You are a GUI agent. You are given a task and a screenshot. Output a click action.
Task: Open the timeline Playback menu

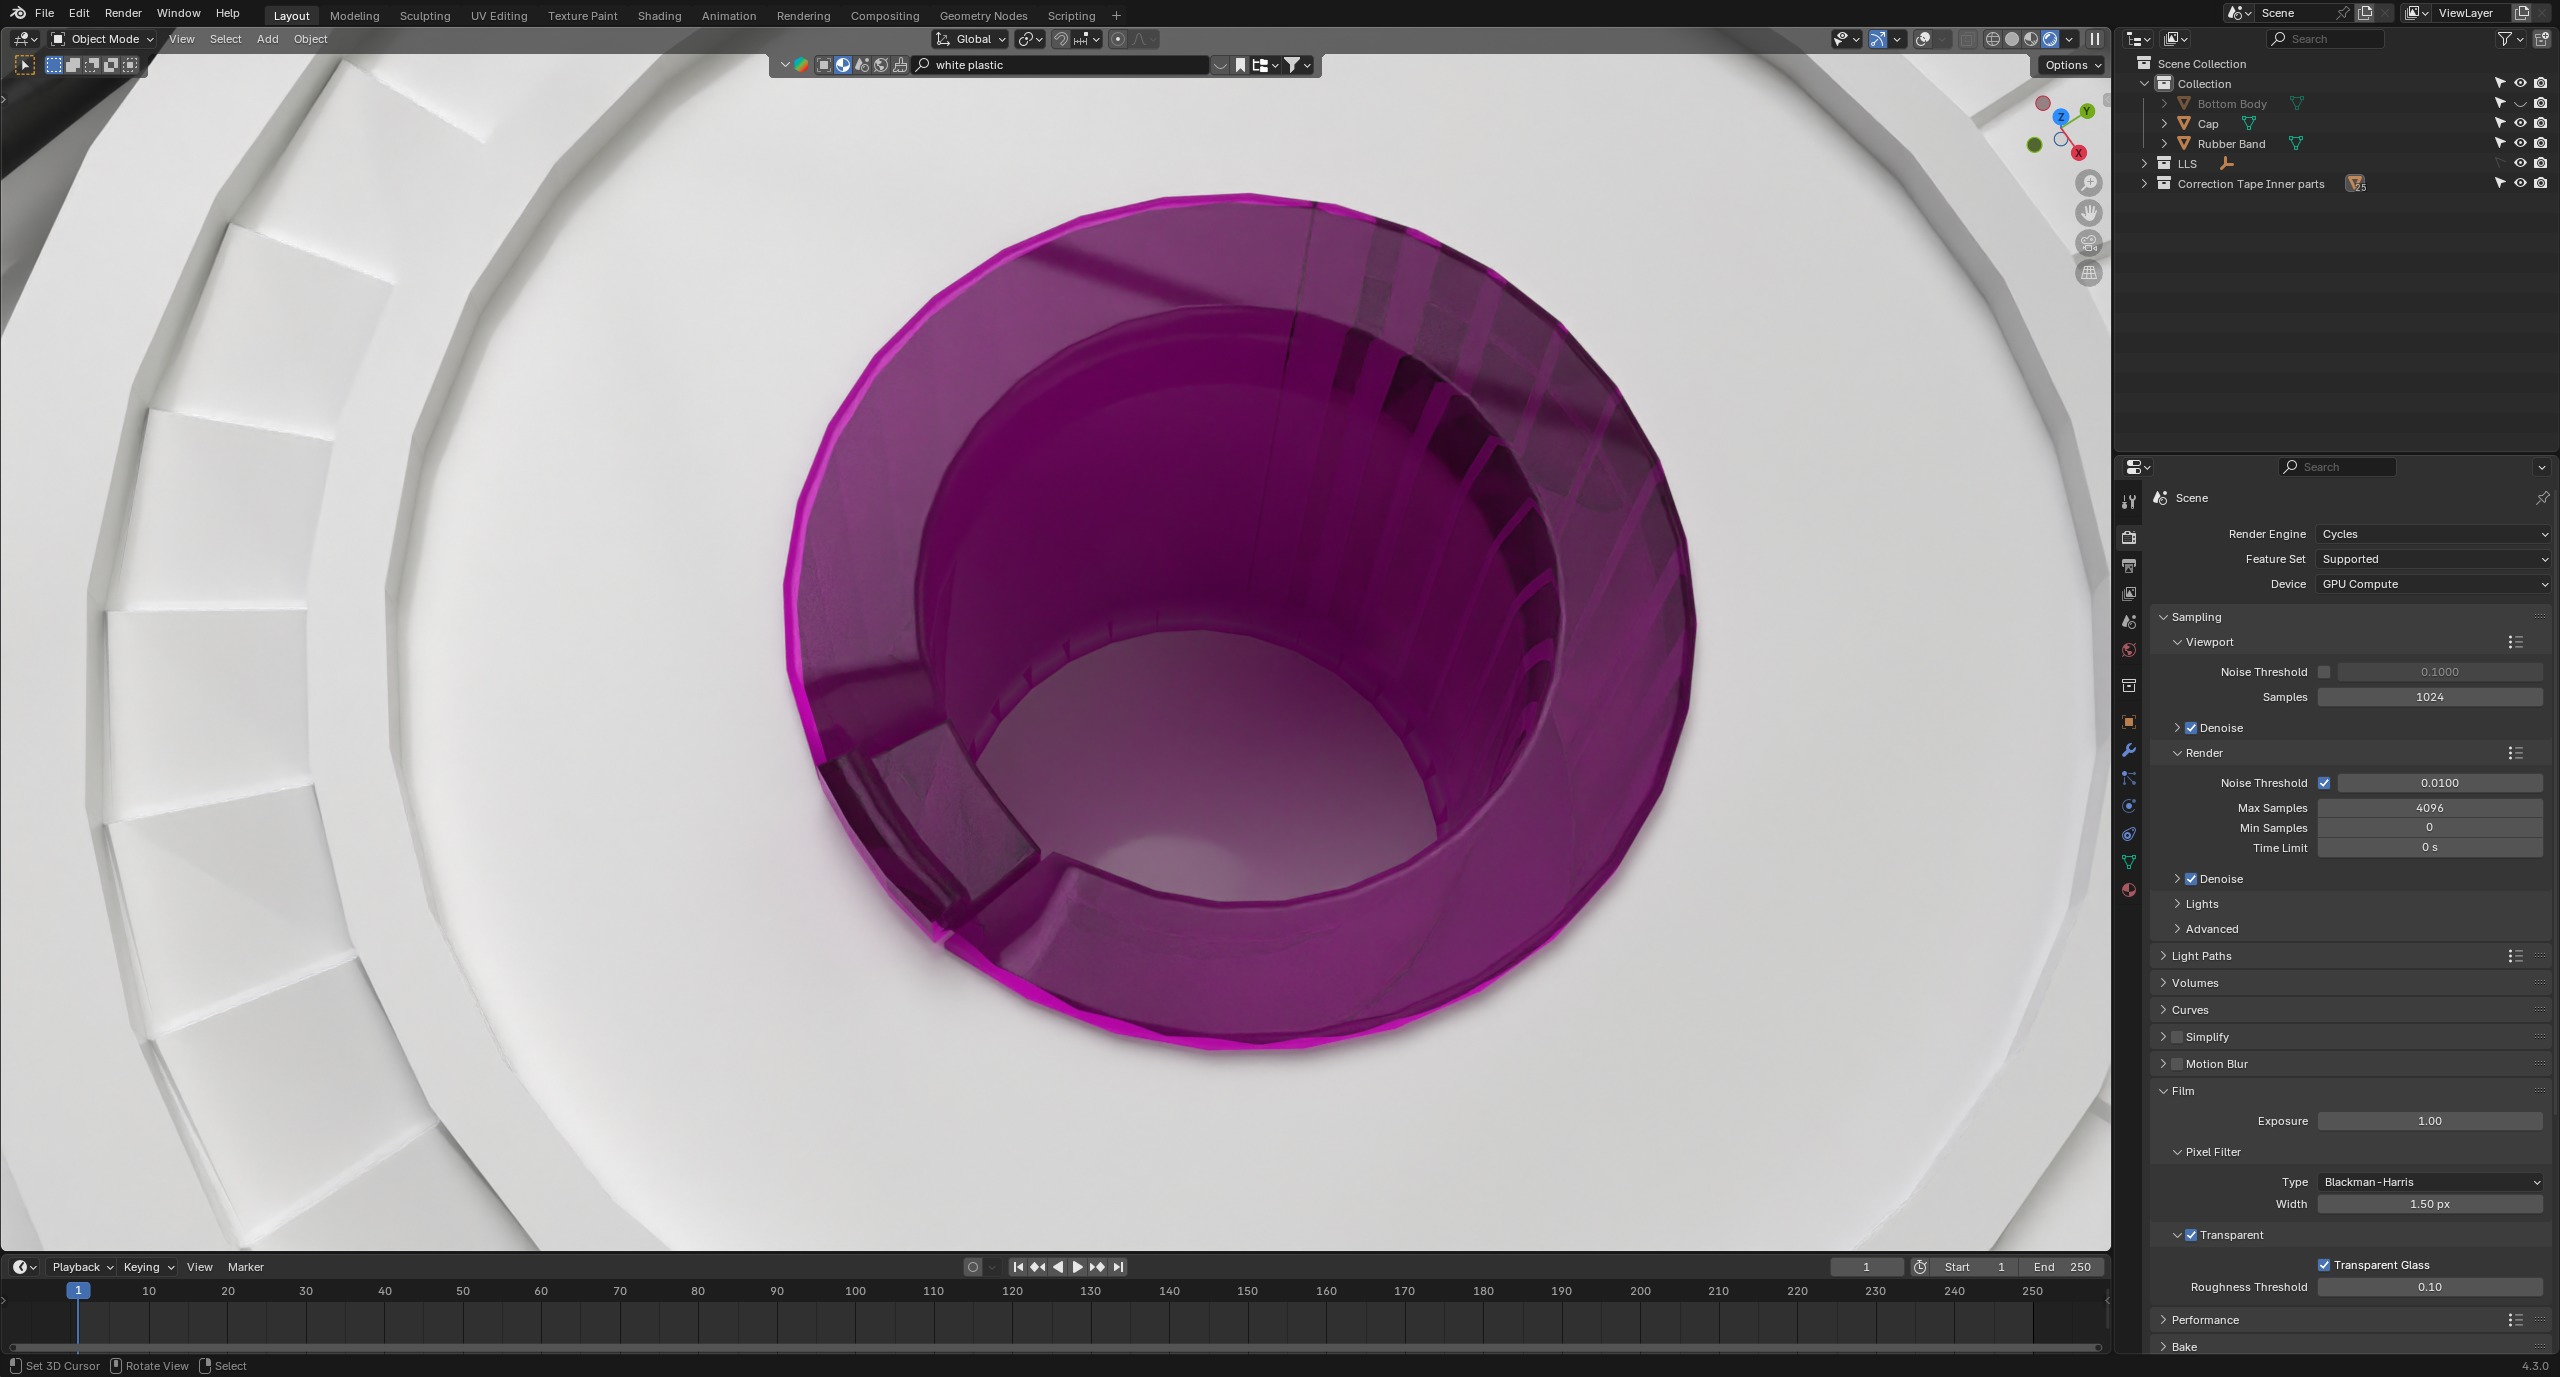tap(82, 1267)
